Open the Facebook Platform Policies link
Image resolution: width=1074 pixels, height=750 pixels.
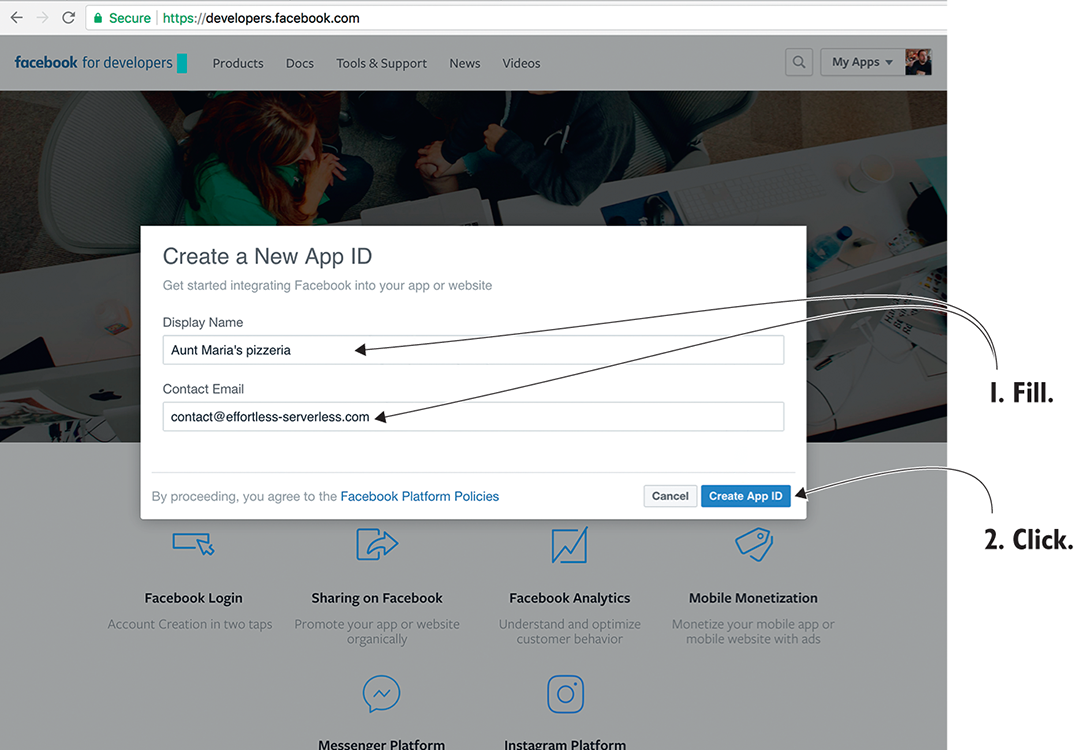pos(419,496)
